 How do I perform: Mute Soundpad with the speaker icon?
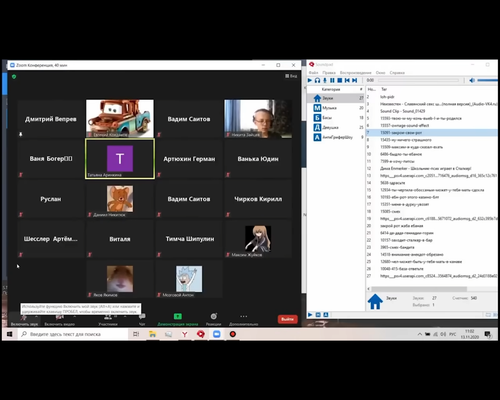[472, 80]
